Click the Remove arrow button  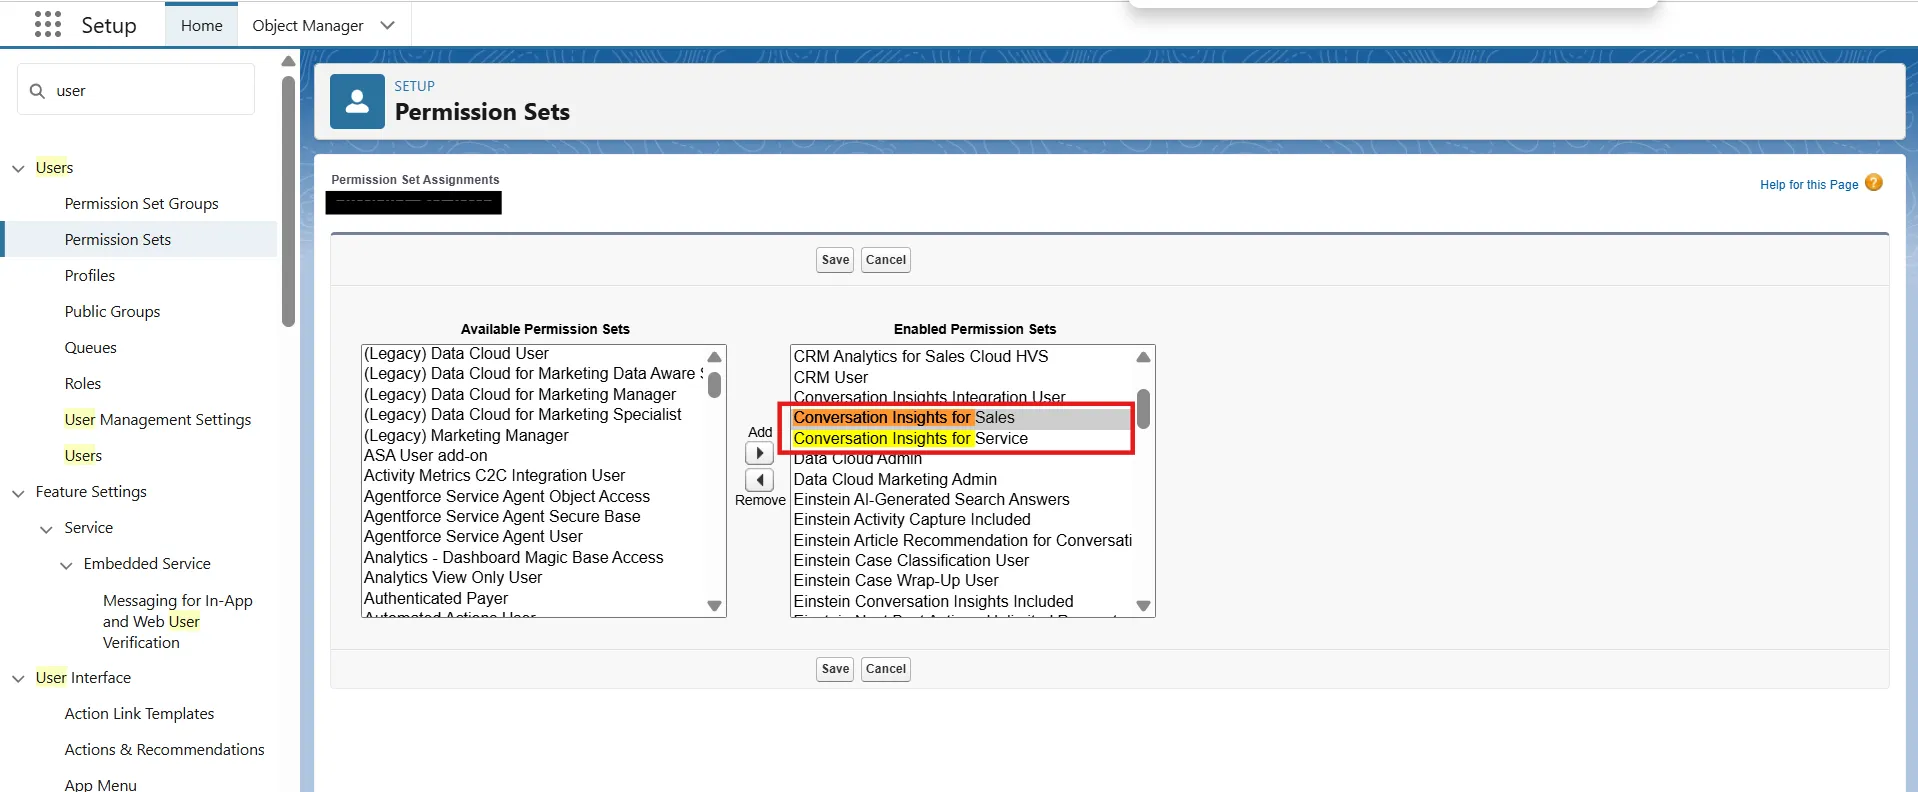759,480
